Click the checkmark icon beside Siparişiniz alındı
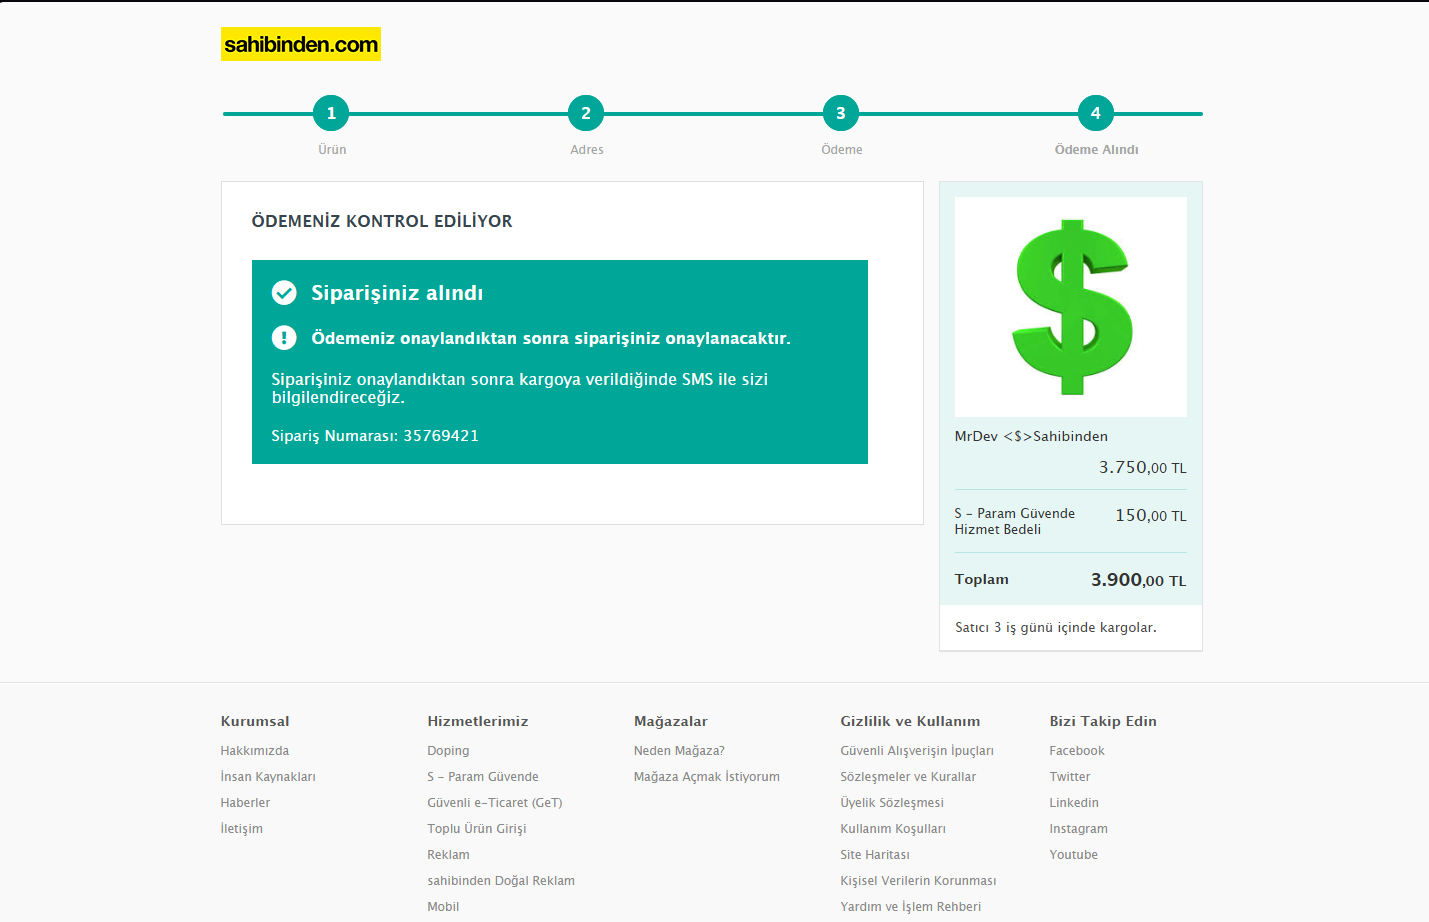This screenshot has height=922, width=1429. click(284, 293)
